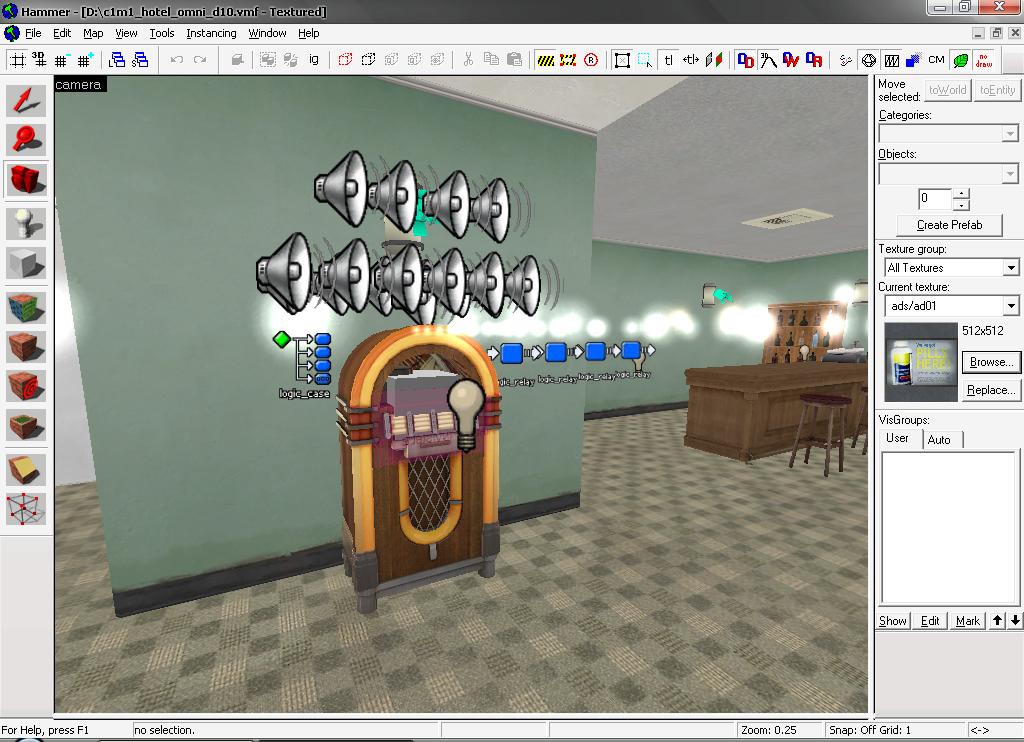Click the Save window state icon
Image resolution: width=1024 pixels, height=742 pixels.
pos(140,60)
